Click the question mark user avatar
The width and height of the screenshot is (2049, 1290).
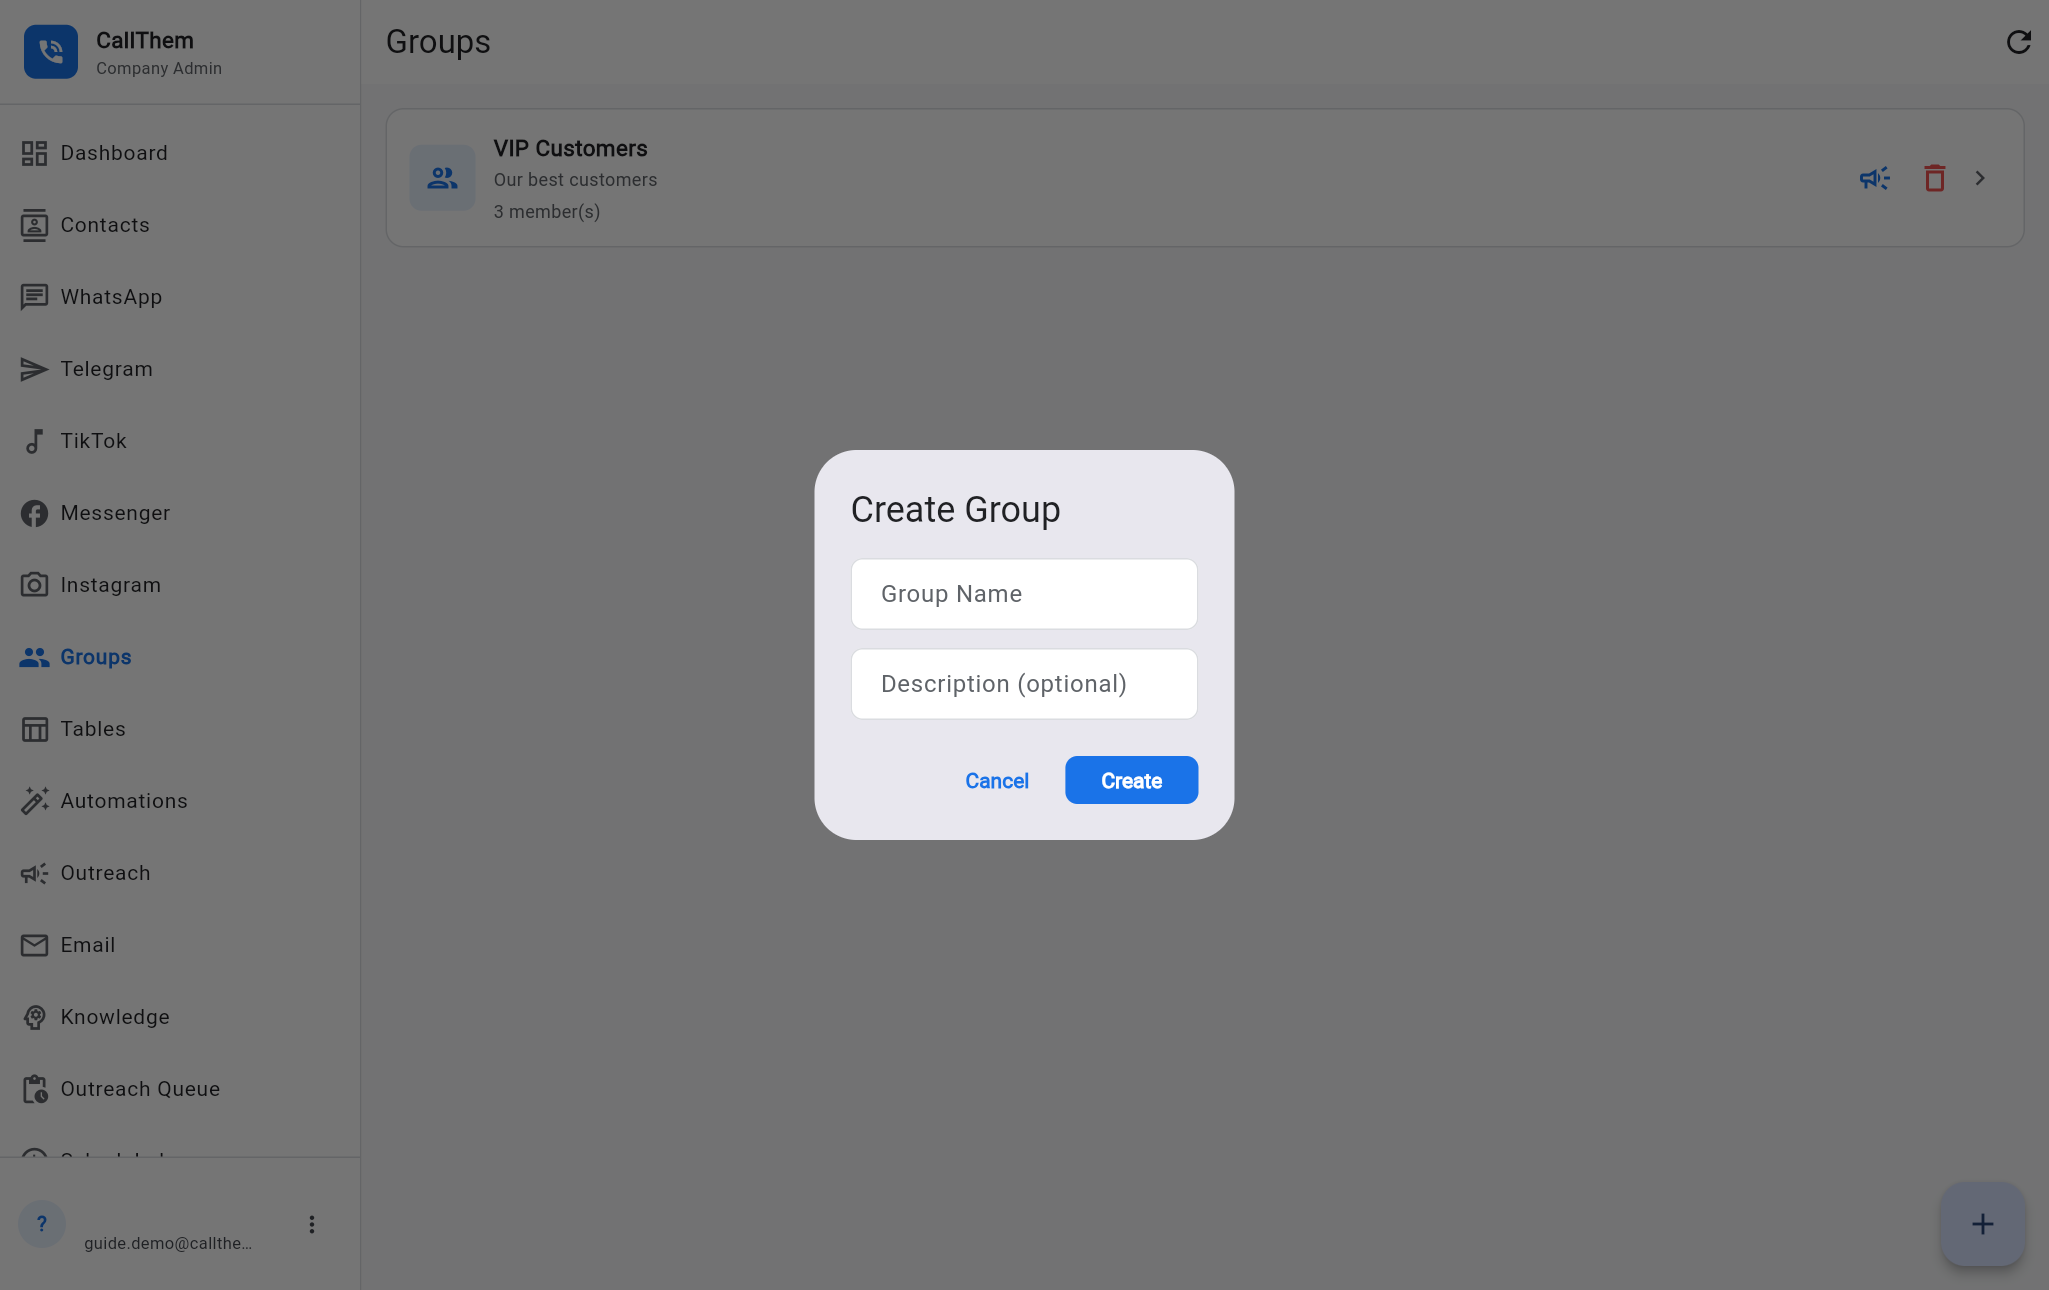[42, 1224]
